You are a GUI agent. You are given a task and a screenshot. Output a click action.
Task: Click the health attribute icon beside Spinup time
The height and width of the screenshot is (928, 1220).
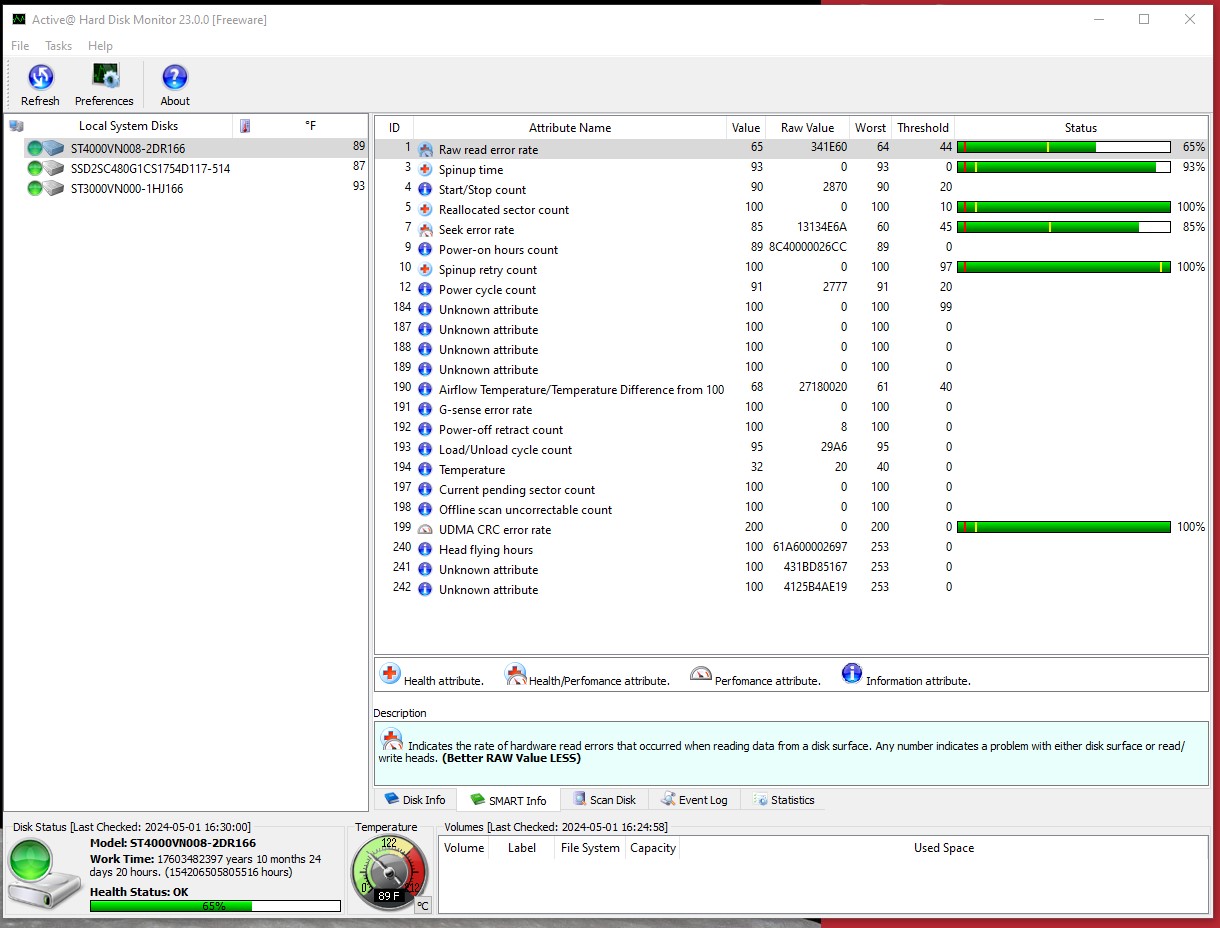425,169
